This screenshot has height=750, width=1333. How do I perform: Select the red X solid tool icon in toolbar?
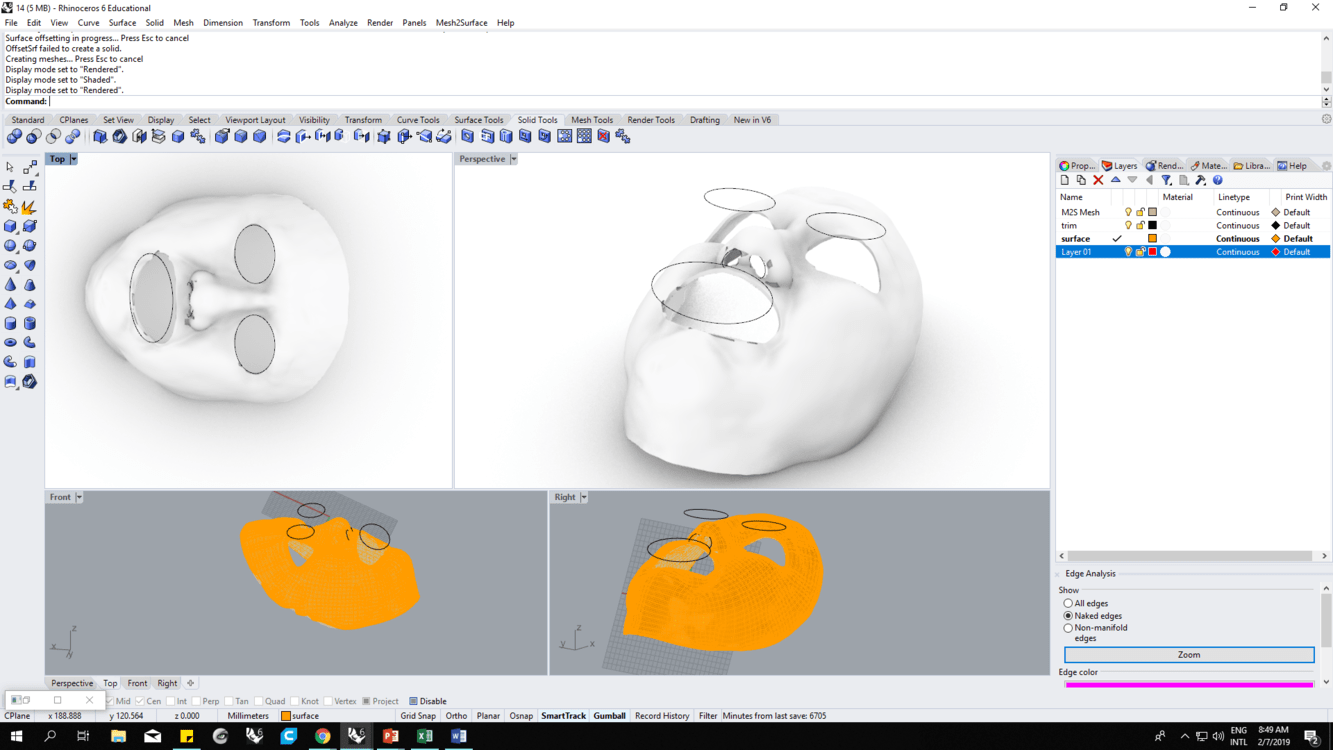[603, 136]
